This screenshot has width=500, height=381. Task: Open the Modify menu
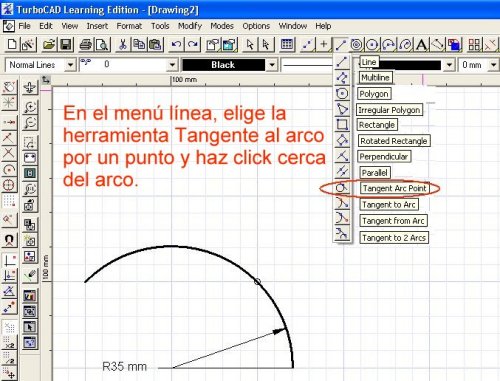pyautogui.click(x=190, y=26)
